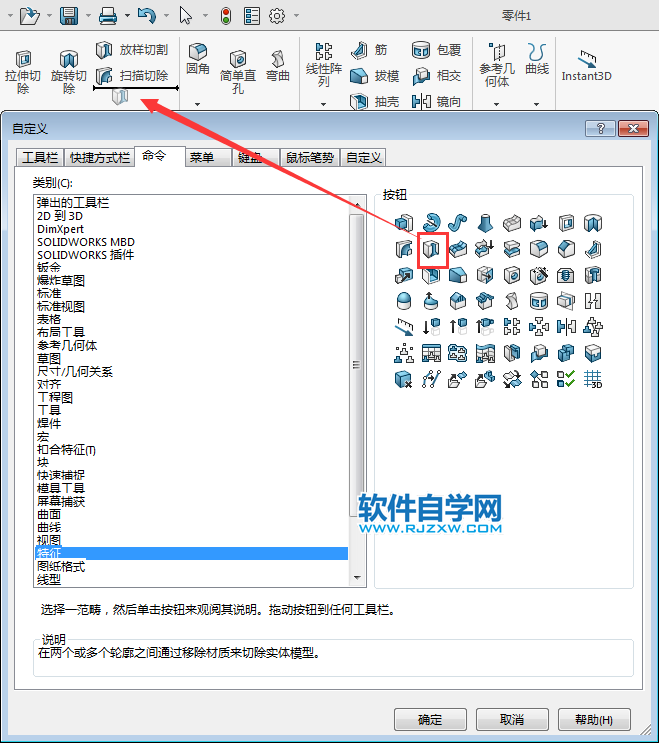659x743 pixels.
Task: Select the Rib button in the grid
Action: click(x=593, y=249)
